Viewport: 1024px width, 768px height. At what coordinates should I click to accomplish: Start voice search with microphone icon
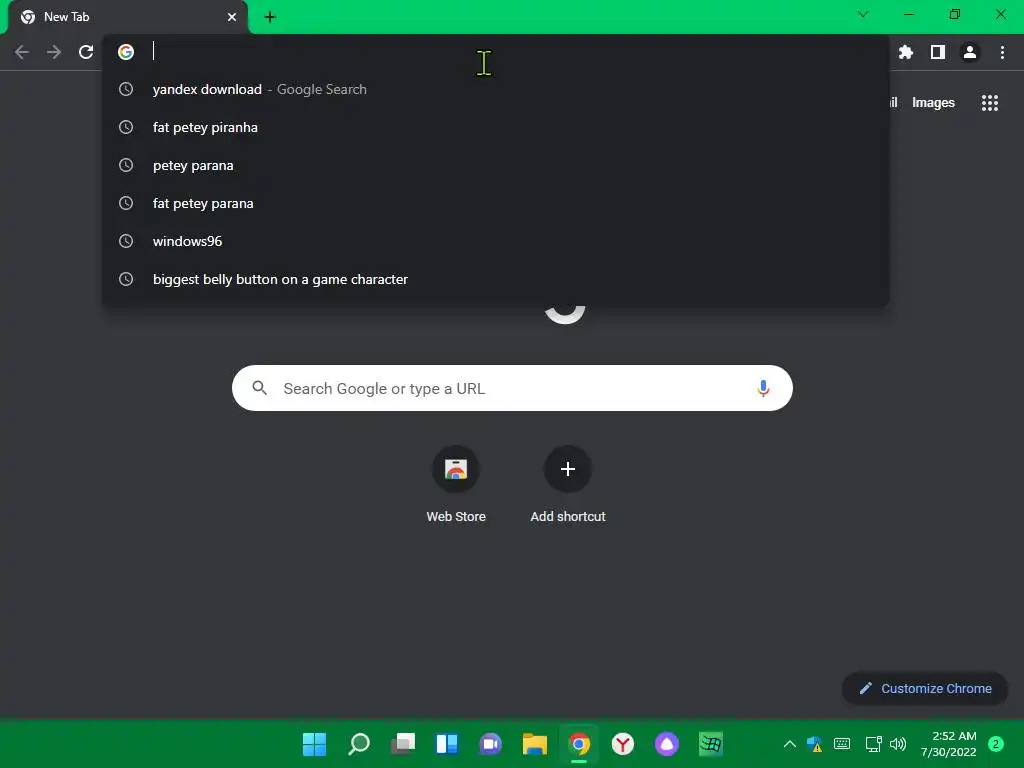[763, 389]
